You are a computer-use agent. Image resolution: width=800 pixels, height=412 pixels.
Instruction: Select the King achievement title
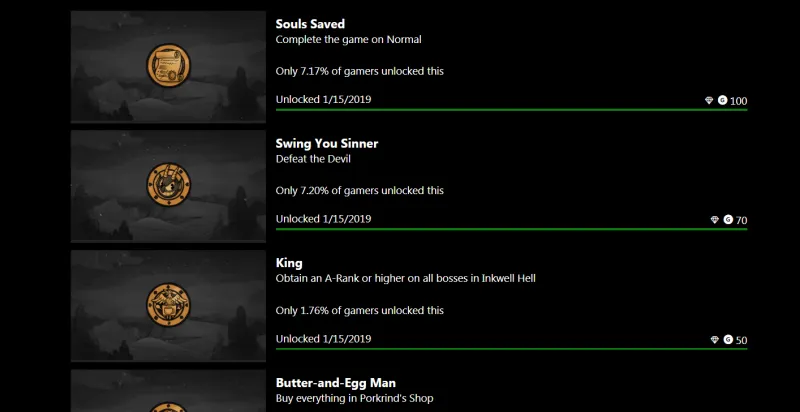pyautogui.click(x=289, y=263)
